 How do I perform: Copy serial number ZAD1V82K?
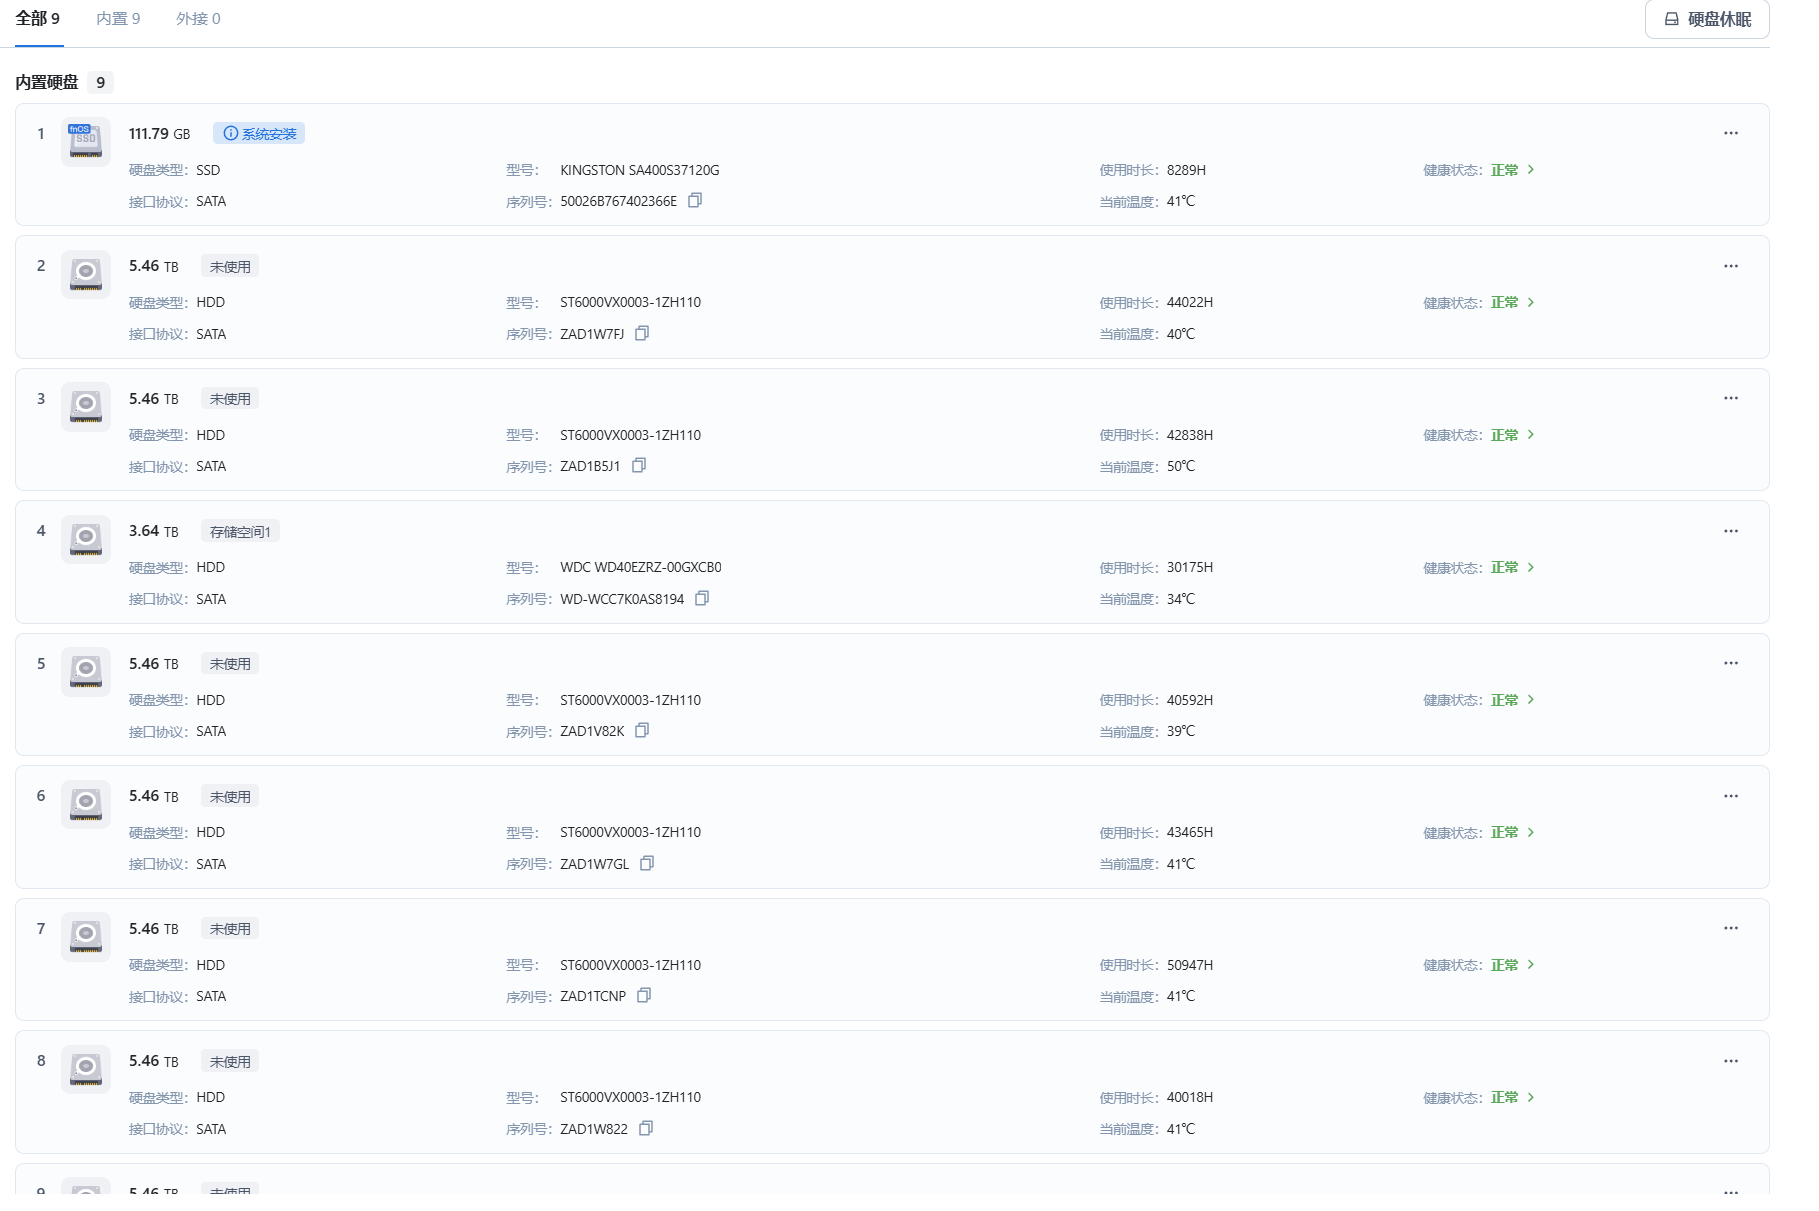[x=642, y=731]
